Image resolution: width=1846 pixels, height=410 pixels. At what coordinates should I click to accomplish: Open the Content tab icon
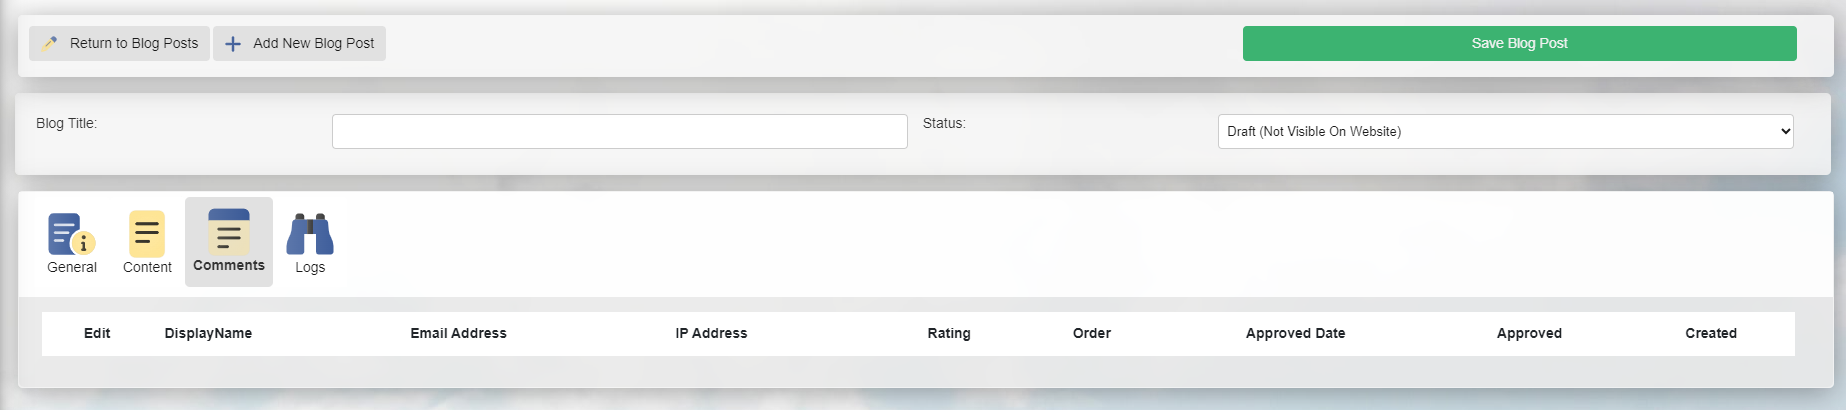[x=147, y=234]
